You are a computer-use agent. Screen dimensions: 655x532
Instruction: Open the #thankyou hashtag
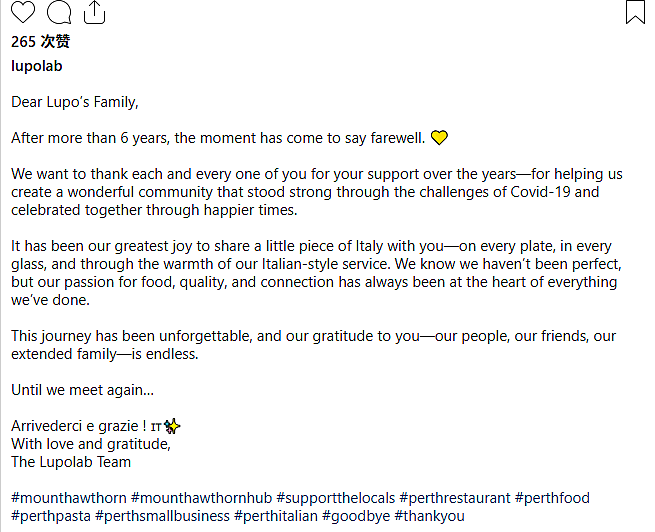pos(429,516)
